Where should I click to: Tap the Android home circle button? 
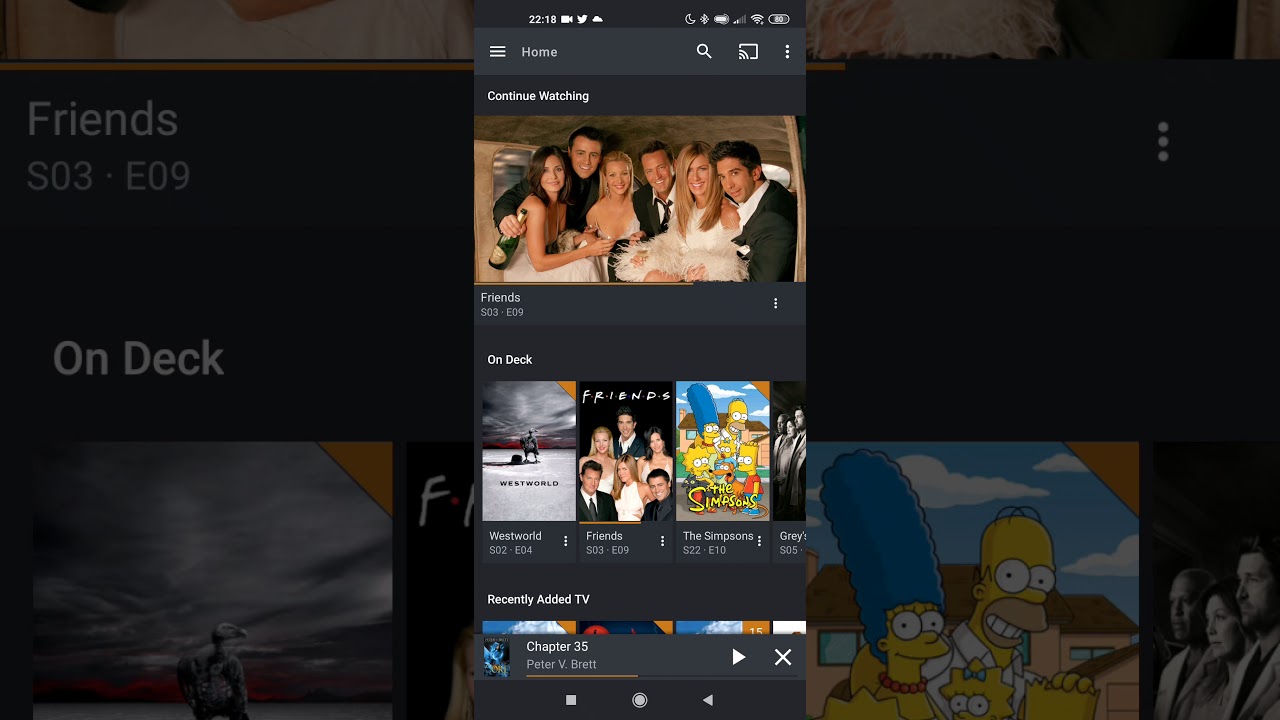[640, 700]
